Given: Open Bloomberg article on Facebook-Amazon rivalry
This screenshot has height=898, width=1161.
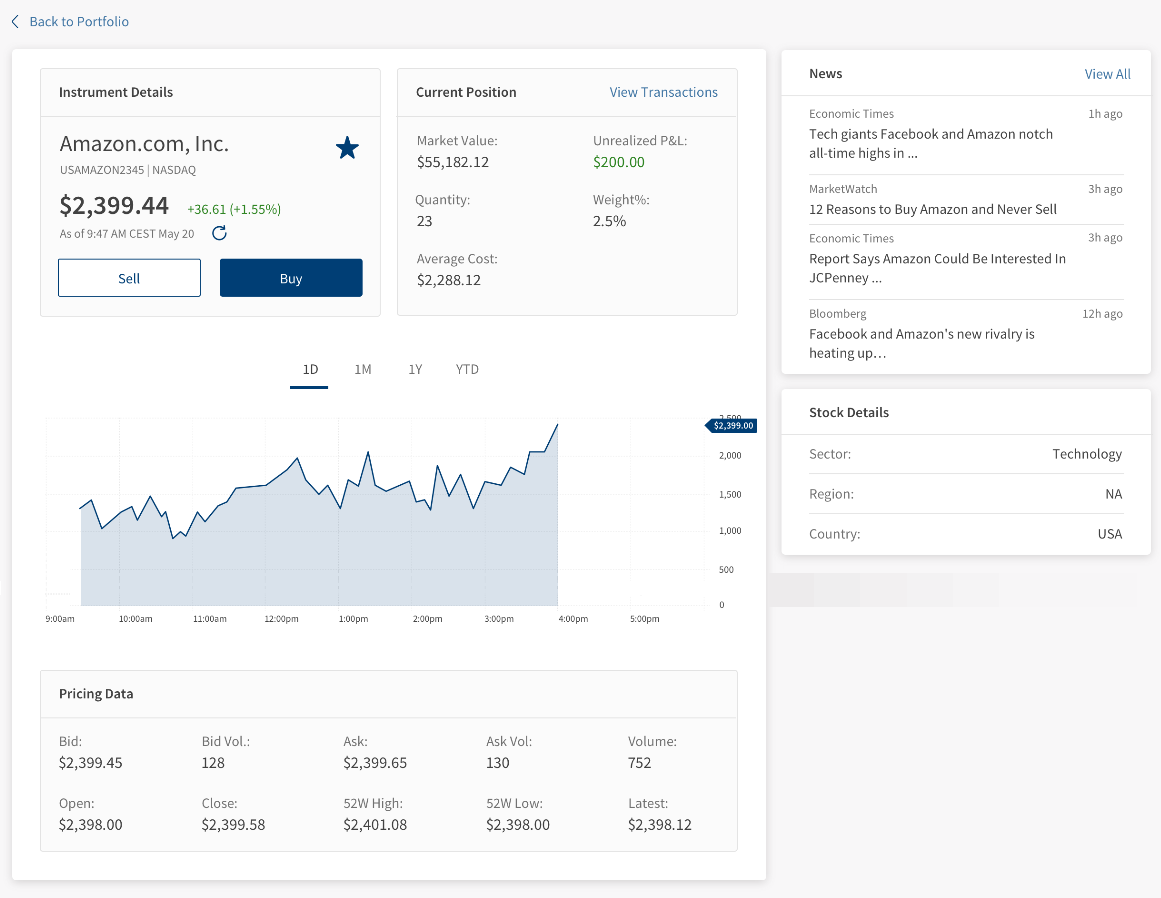Looking at the screenshot, I should [921, 344].
